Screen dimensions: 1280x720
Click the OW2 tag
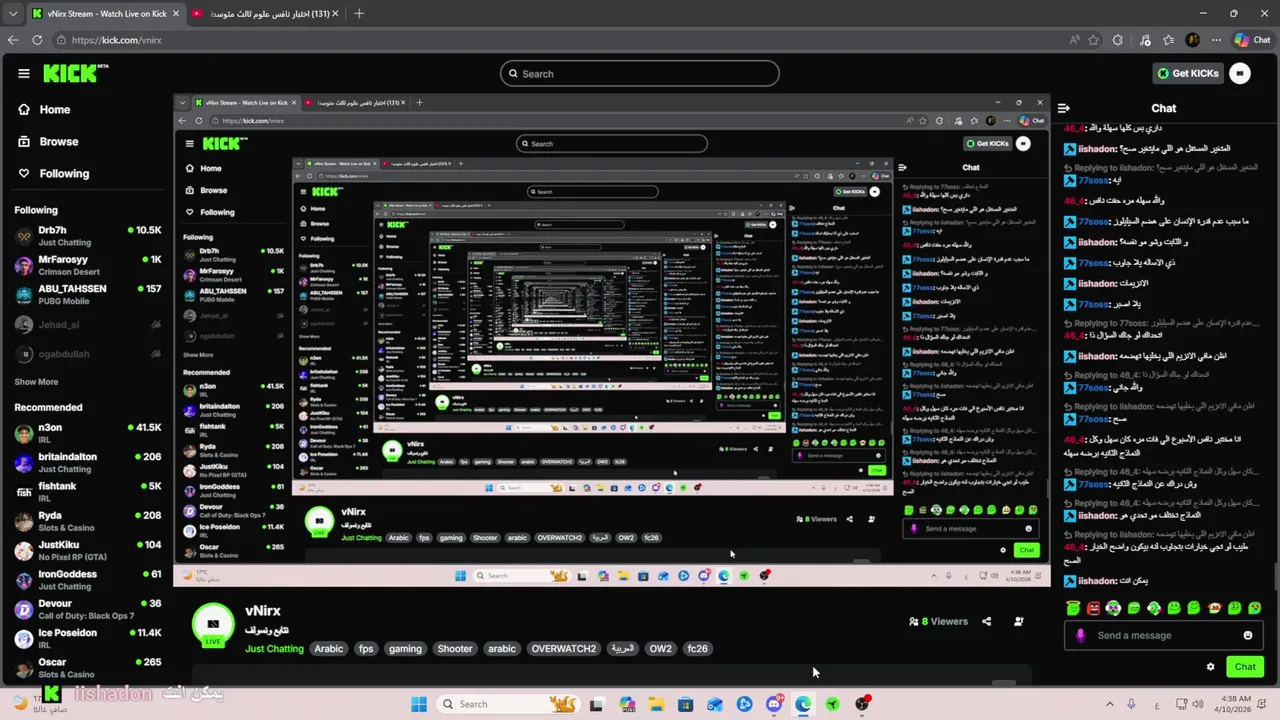pyautogui.click(x=661, y=649)
